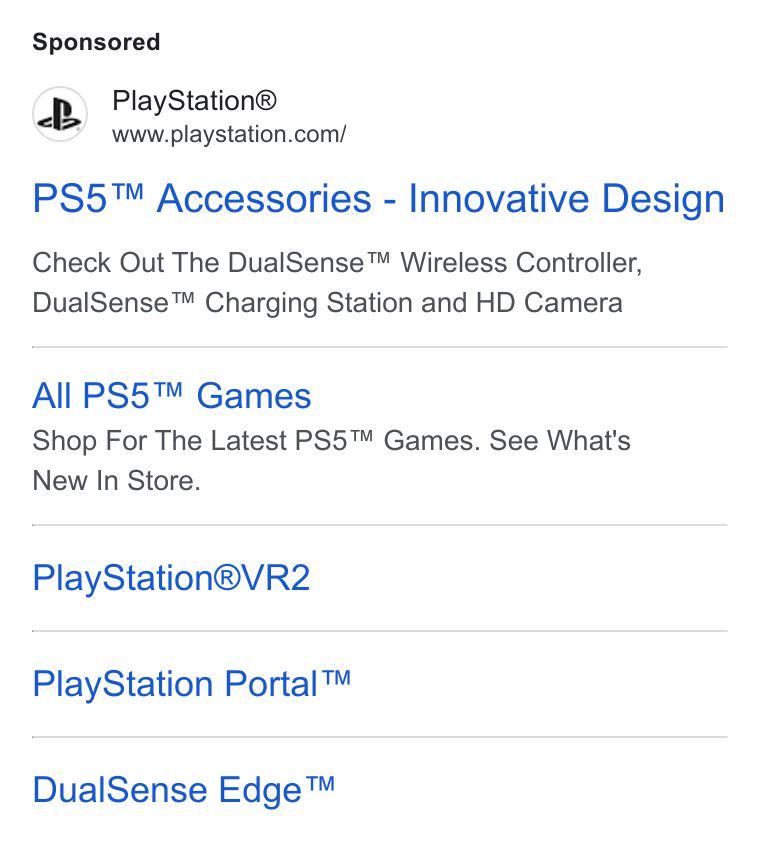
Task: Open the All PS5 Games sitelink
Action: (172, 396)
